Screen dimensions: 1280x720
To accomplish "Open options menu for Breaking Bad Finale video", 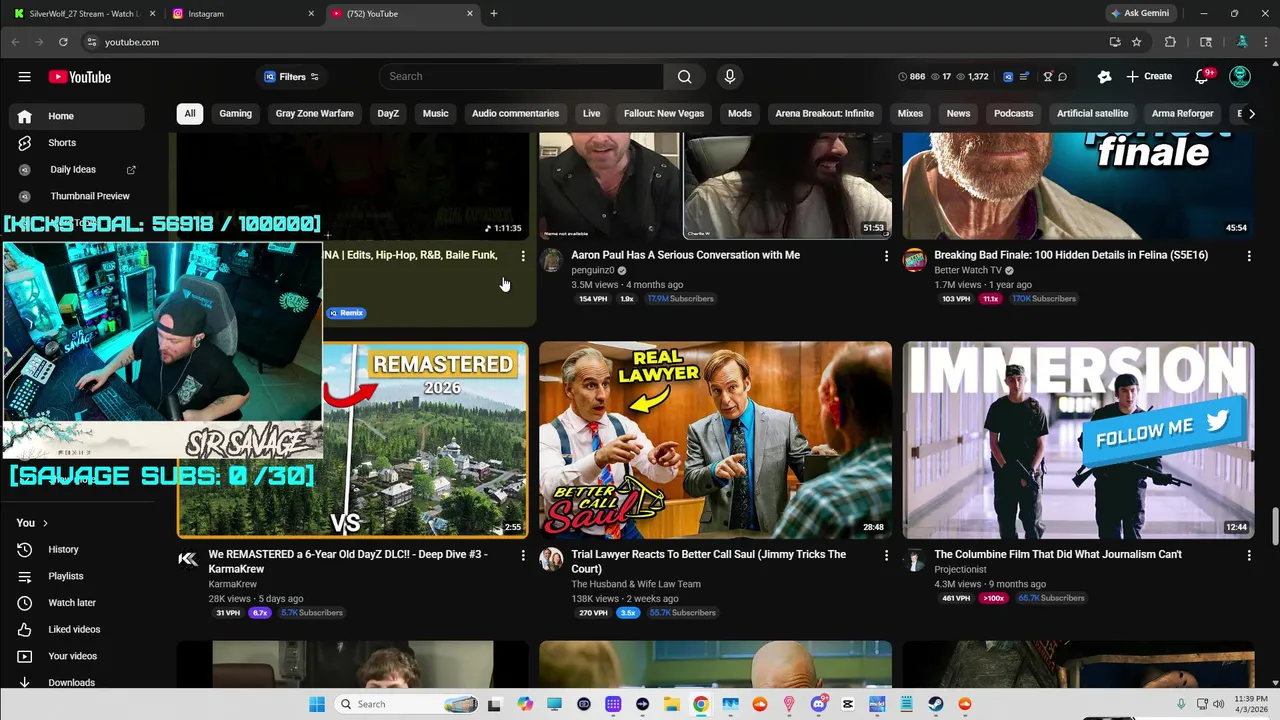I will tap(1248, 256).
